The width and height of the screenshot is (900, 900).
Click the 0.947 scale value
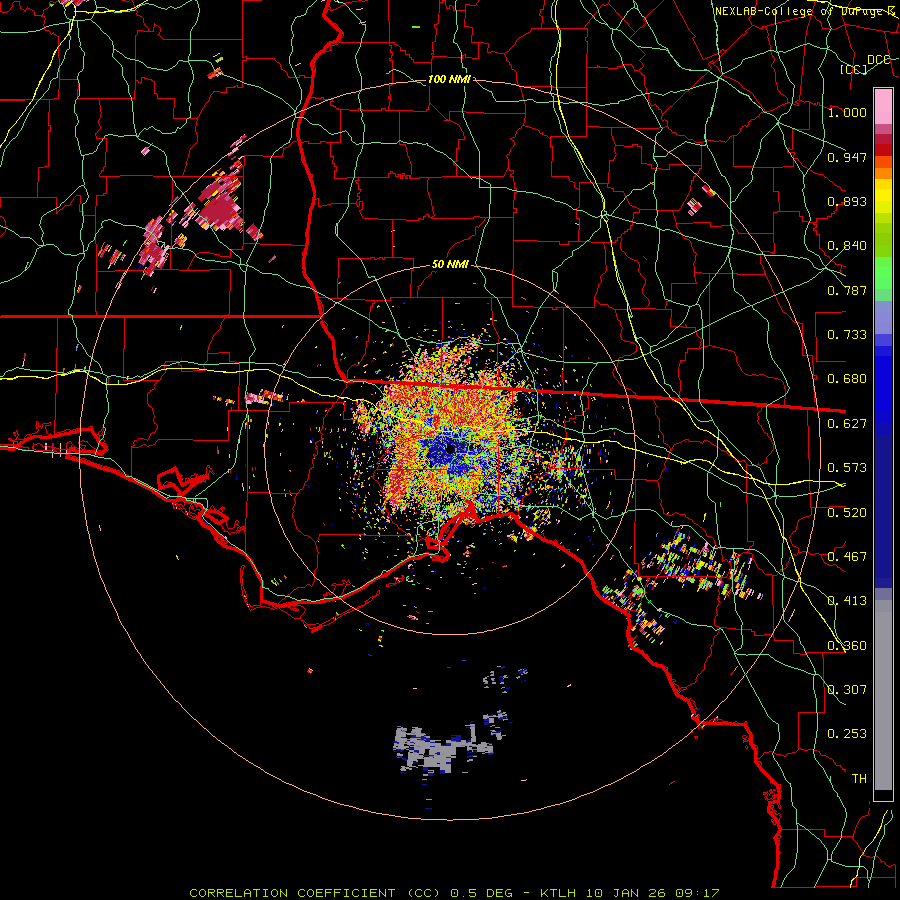click(x=847, y=157)
